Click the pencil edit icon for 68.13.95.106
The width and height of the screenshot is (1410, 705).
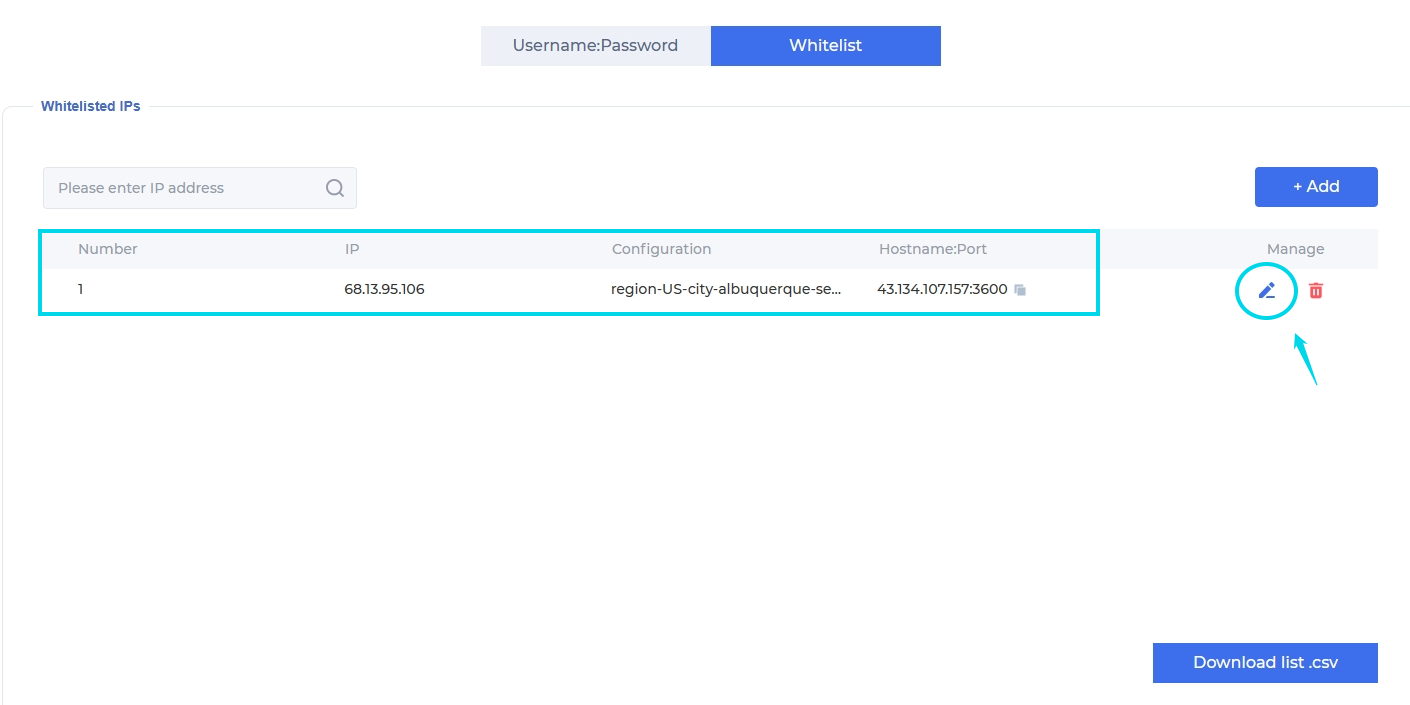pos(1267,291)
